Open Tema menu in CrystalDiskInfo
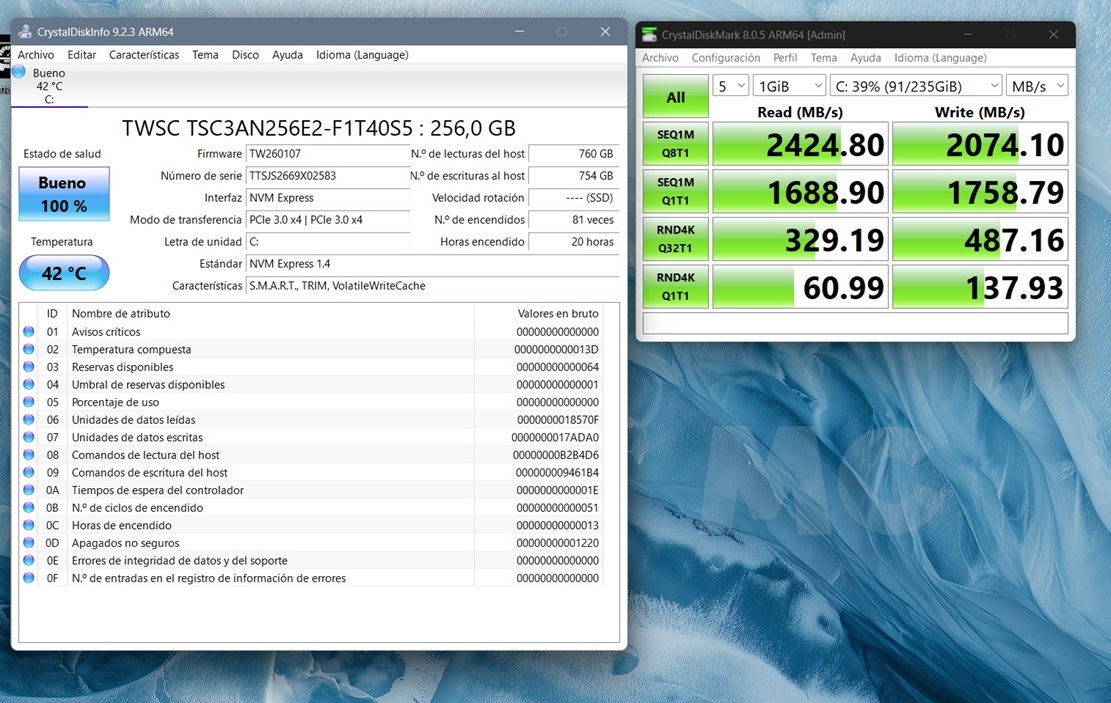This screenshot has width=1111, height=703. click(205, 55)
